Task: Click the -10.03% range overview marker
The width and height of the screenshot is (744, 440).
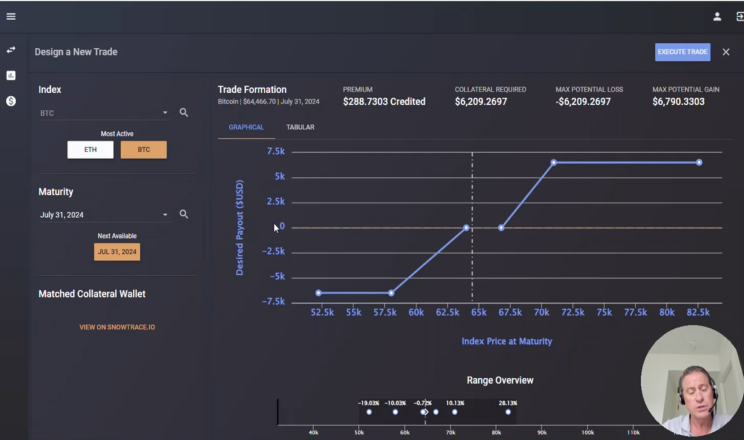Action: [395, 412]
